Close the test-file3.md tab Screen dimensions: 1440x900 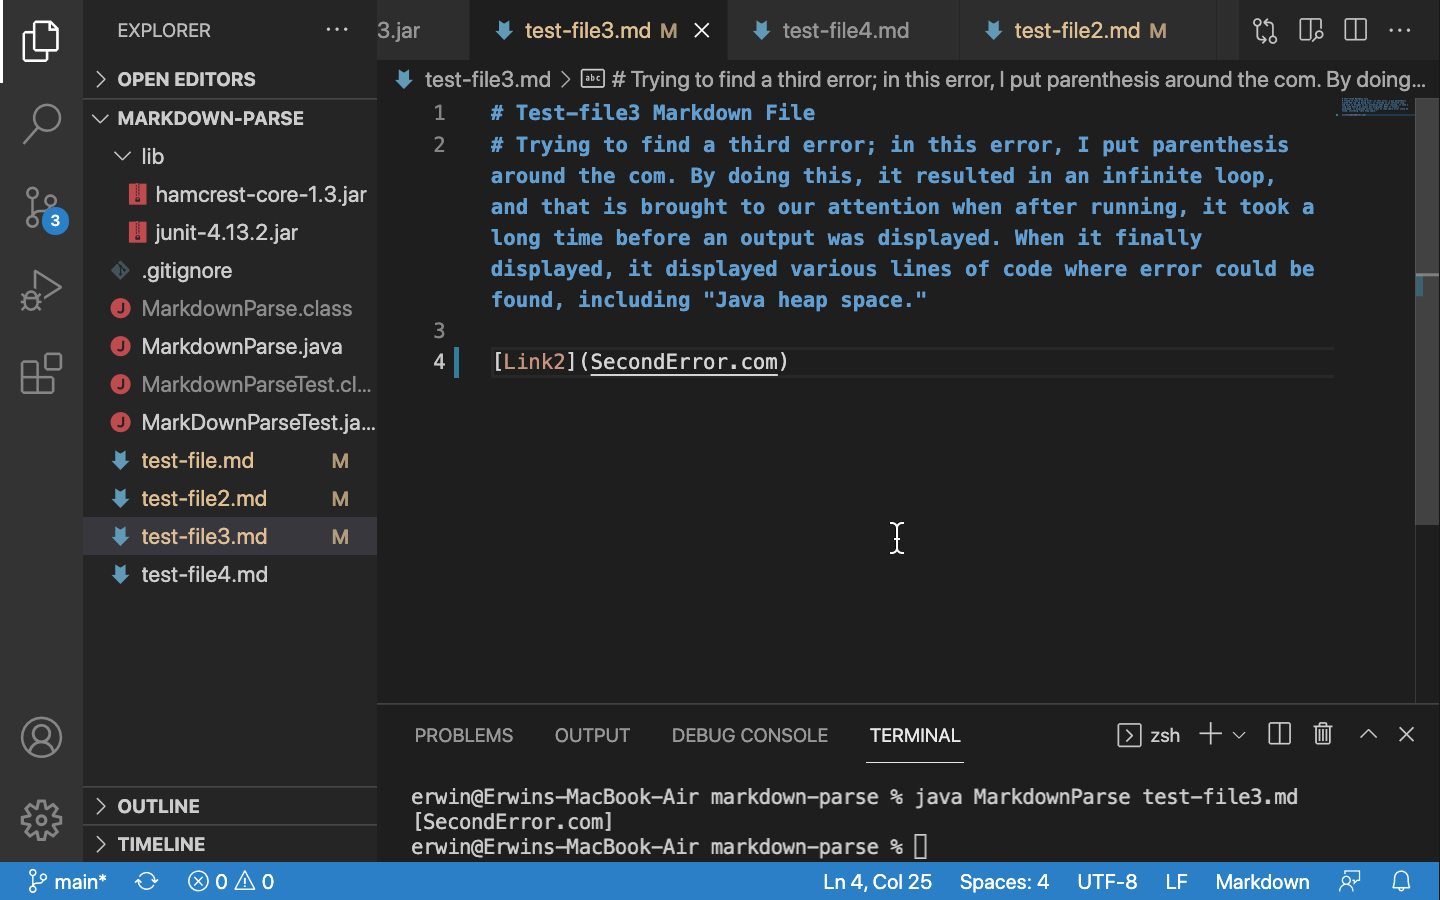pos(702,31)
